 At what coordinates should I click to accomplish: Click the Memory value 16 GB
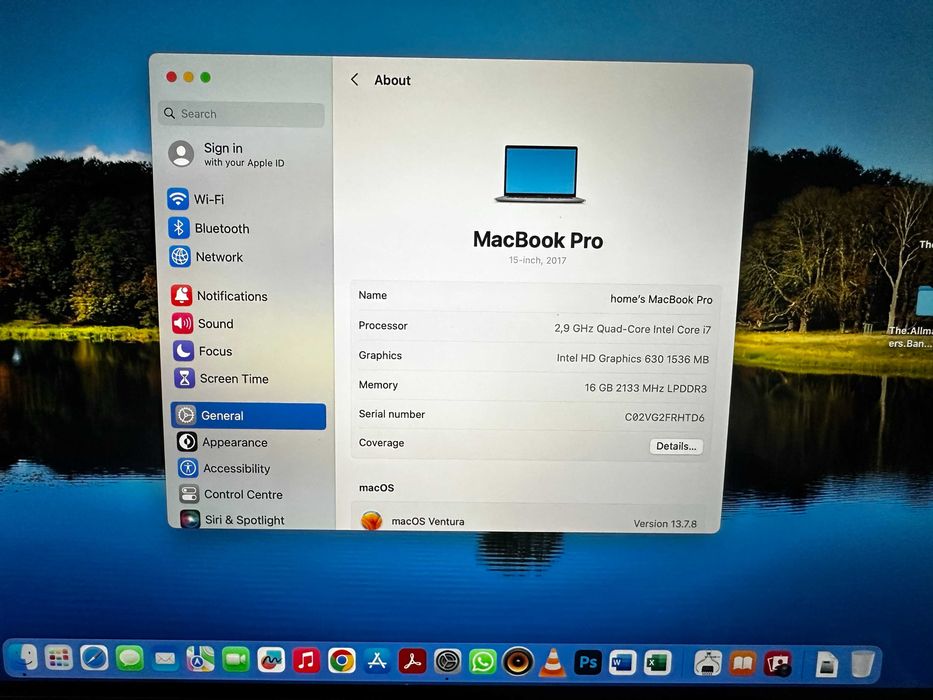click(x=646, y=388)
